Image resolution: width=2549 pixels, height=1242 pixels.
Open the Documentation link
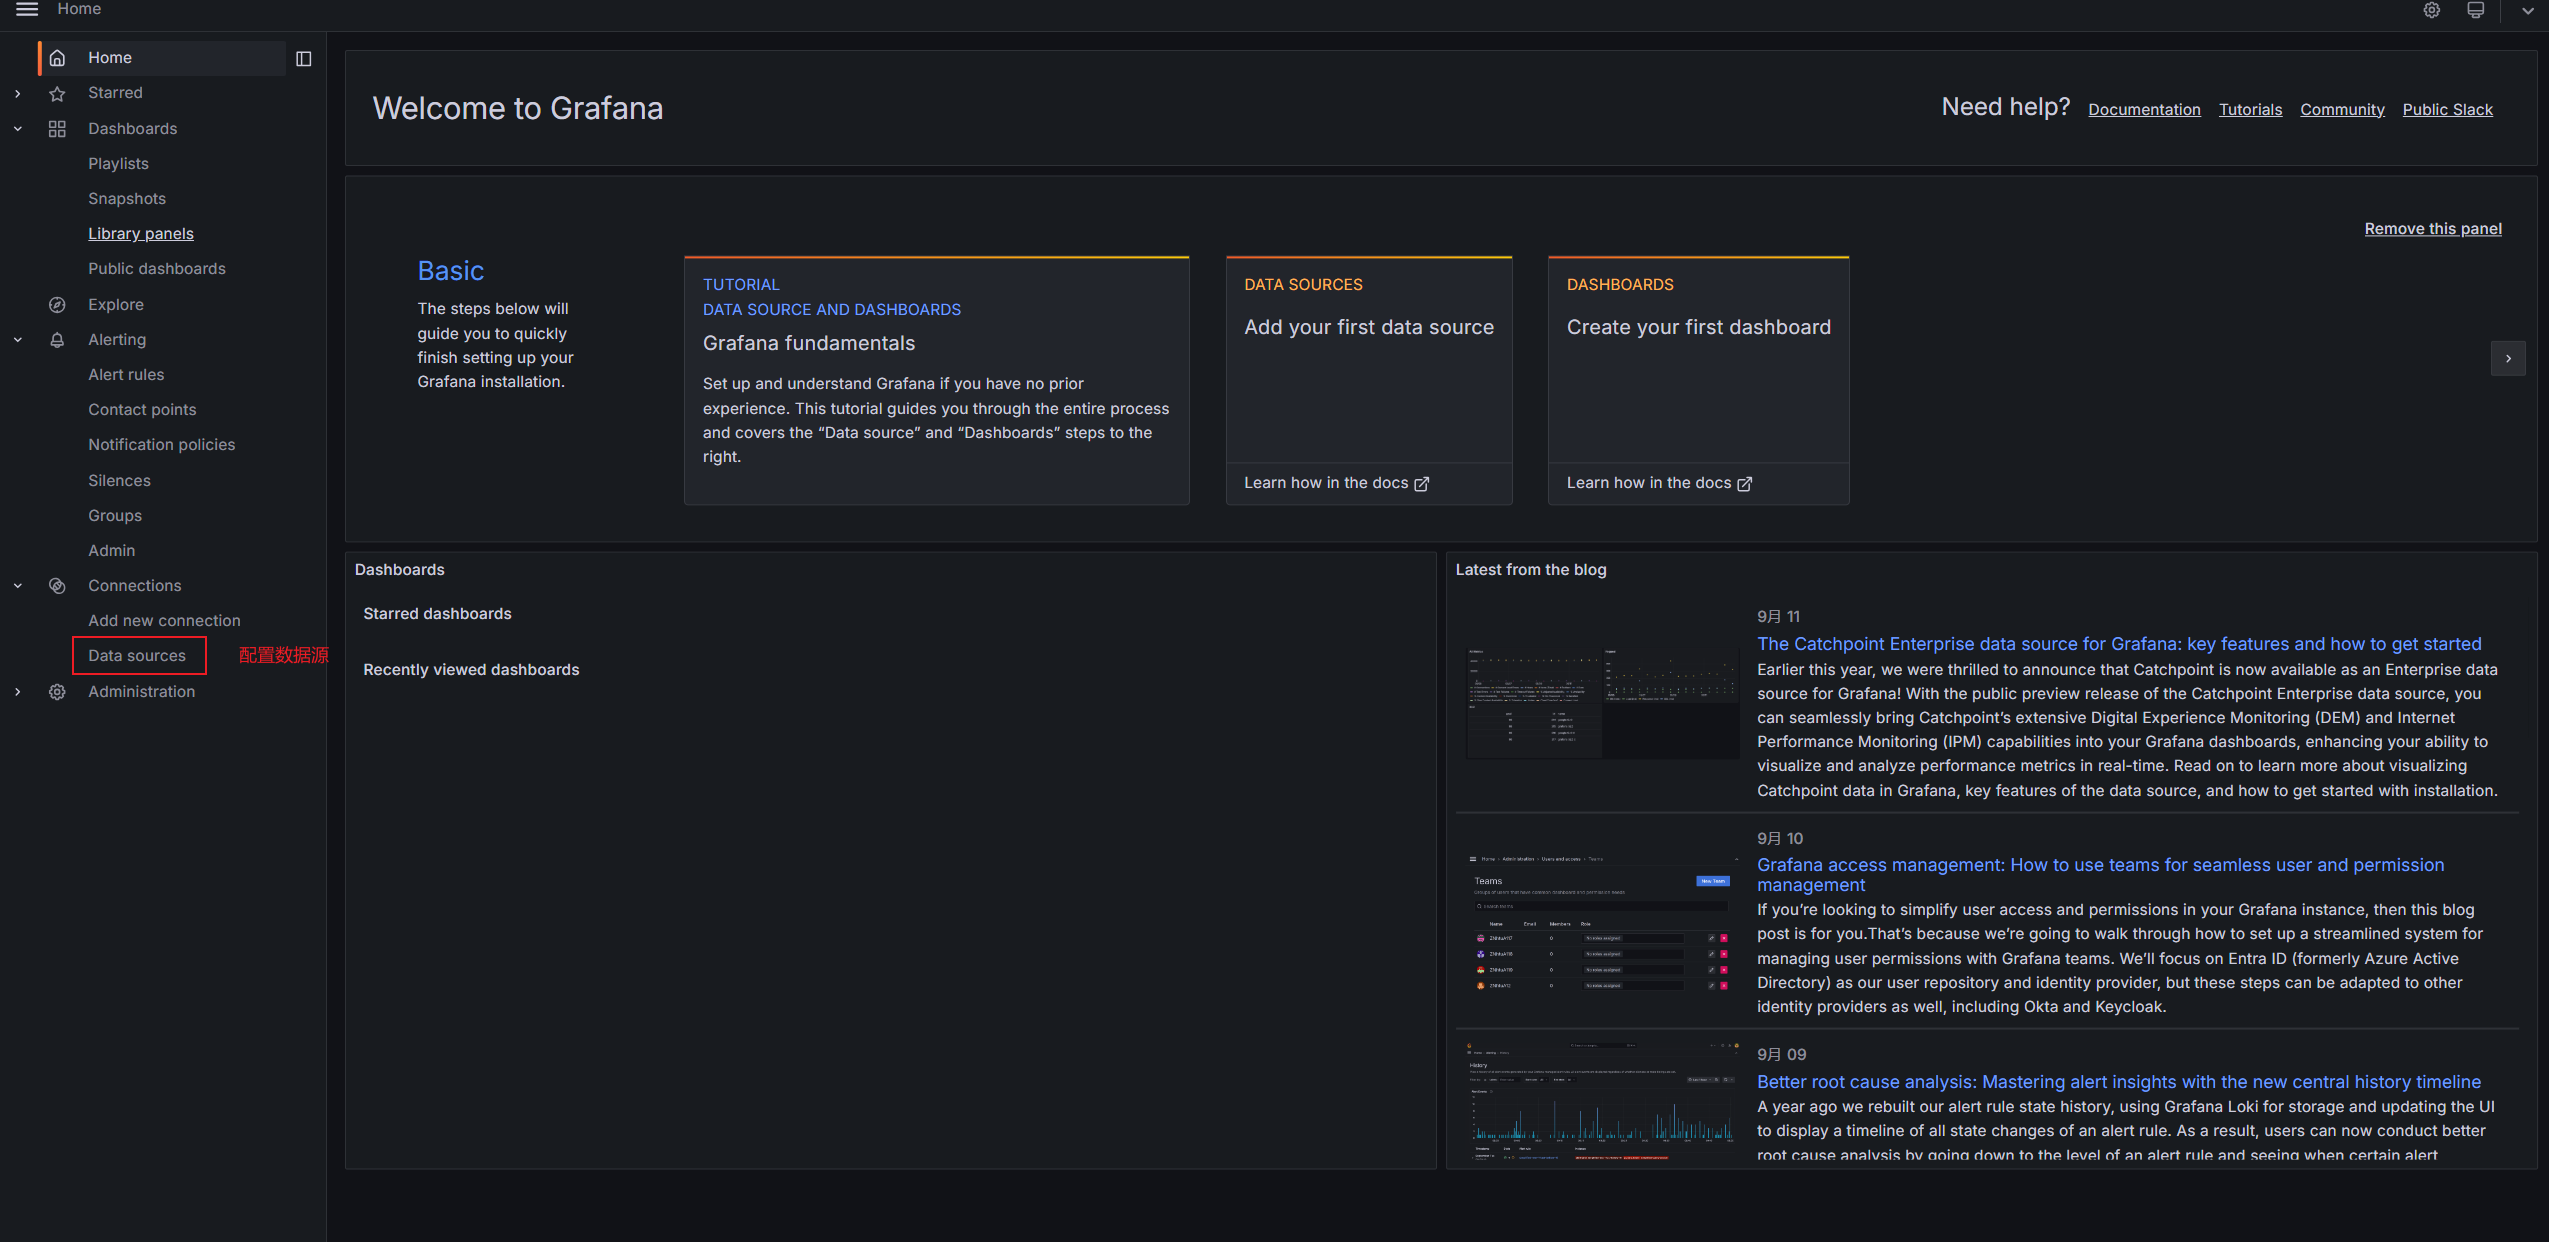click(x=2144, y=110)
